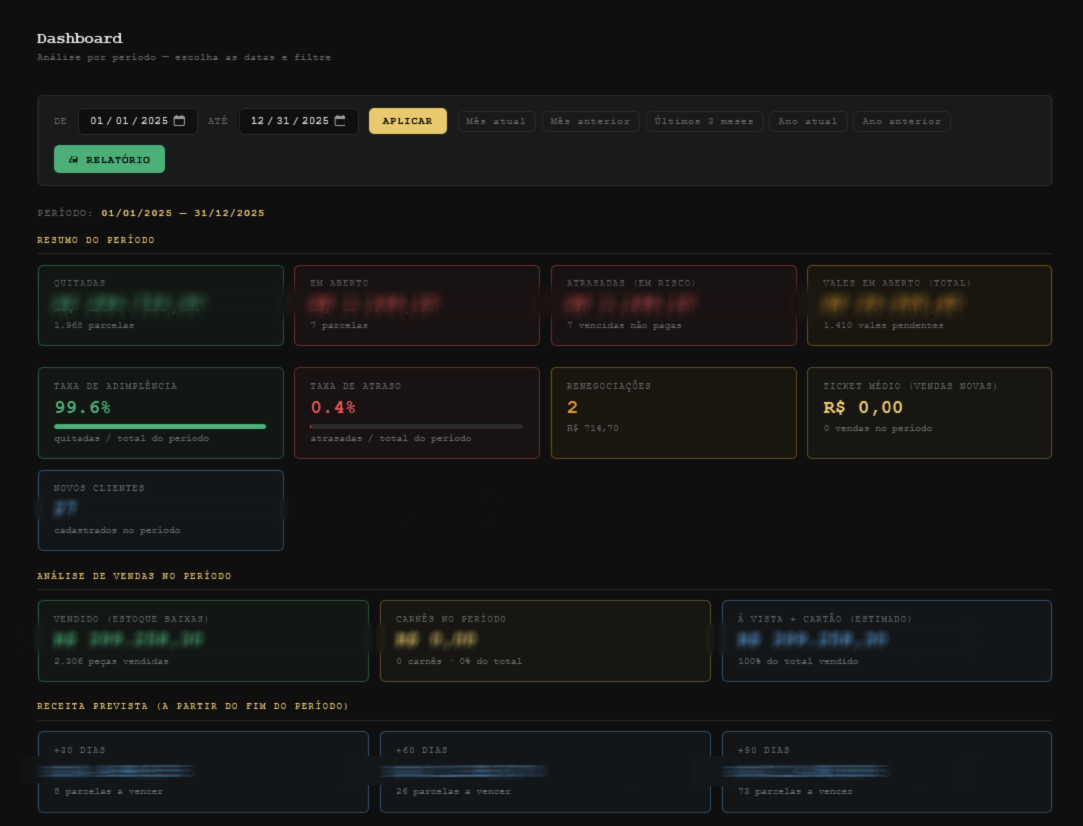1083x826 pixels.
Task: Click the Carnês no Período card
Action: pos(545,641)
